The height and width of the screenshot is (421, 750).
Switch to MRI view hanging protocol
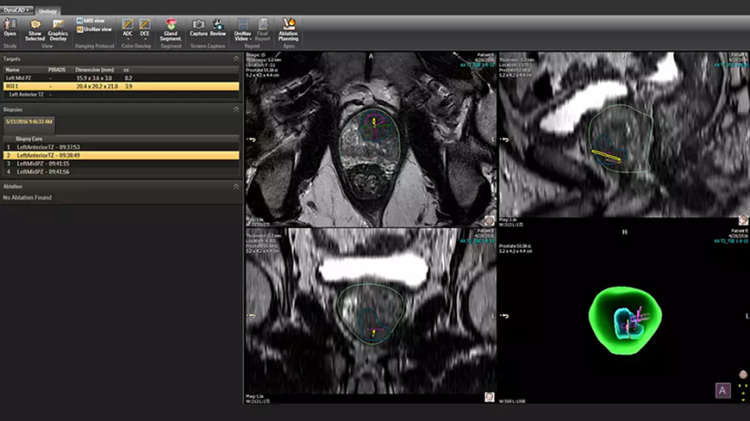pos(90,20)
